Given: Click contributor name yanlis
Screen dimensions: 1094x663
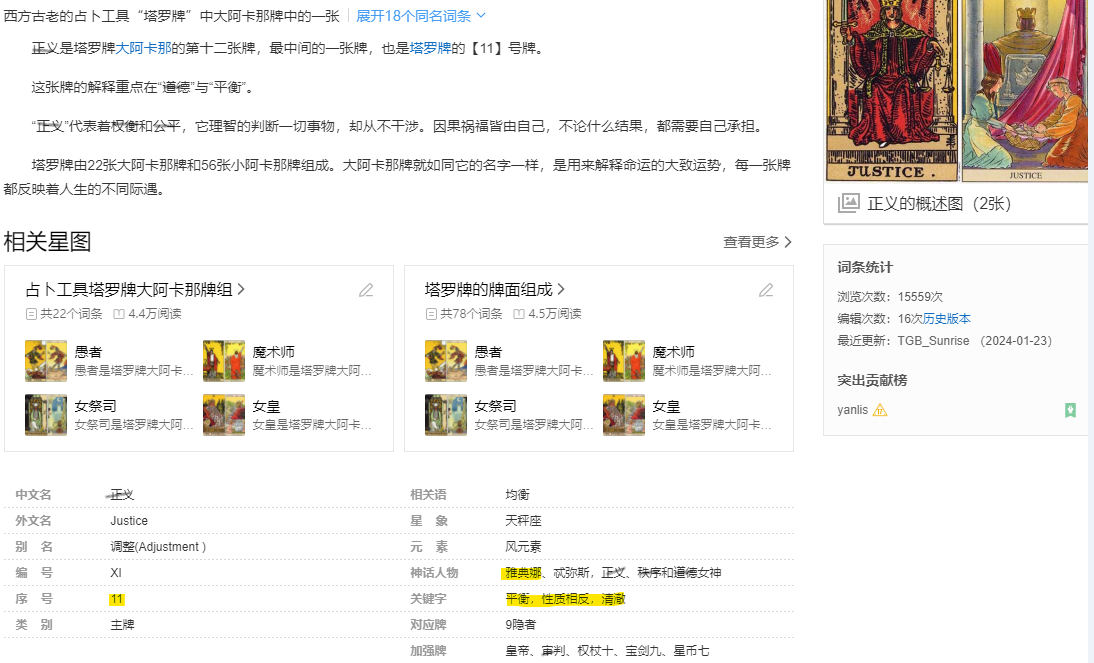Looking at the screenshot, I should point(853,410).
